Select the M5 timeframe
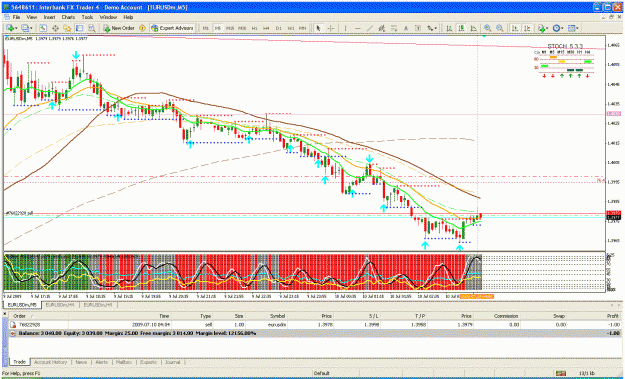 218,28
